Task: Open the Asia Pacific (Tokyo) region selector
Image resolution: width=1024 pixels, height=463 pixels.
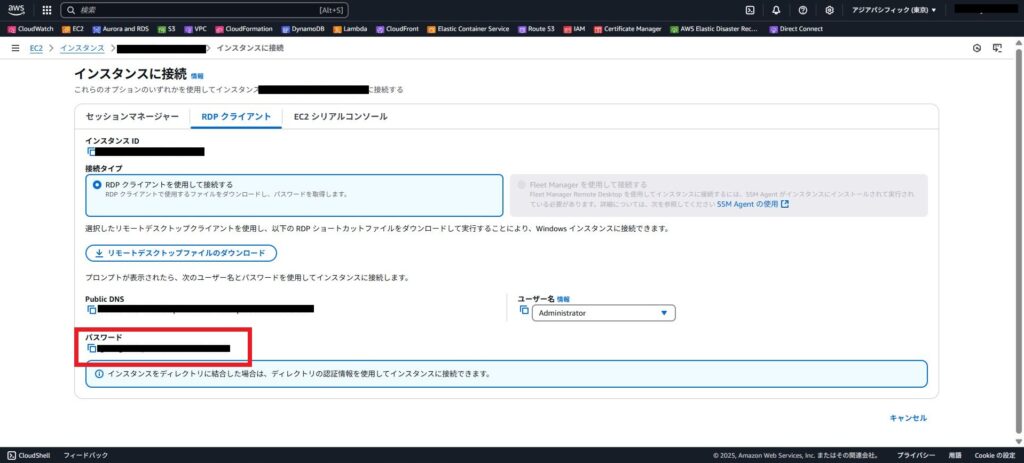Action: click(x=891, y=10)
